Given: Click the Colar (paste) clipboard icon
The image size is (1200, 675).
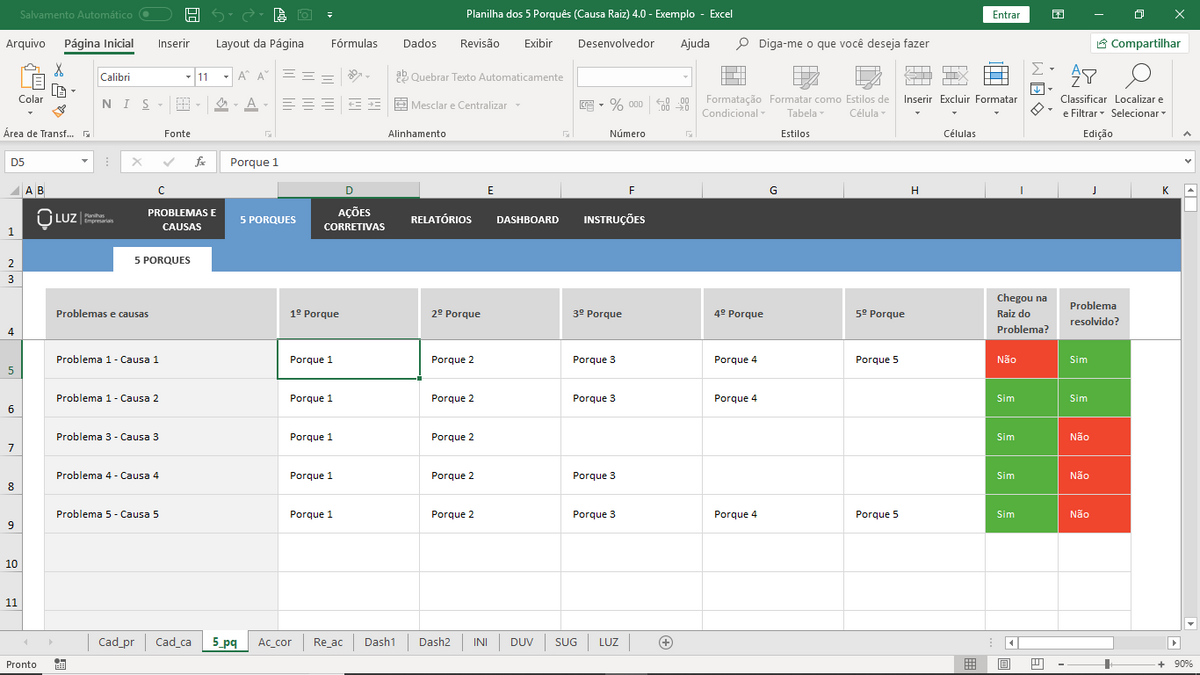Looking at the screenshot, I should coord(31,80).
